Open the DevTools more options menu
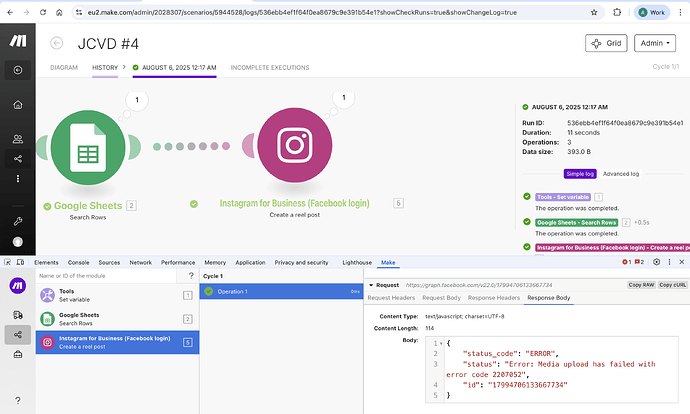Image resolution: width=690 pixels, height=414 pixels. pos(669,262)
